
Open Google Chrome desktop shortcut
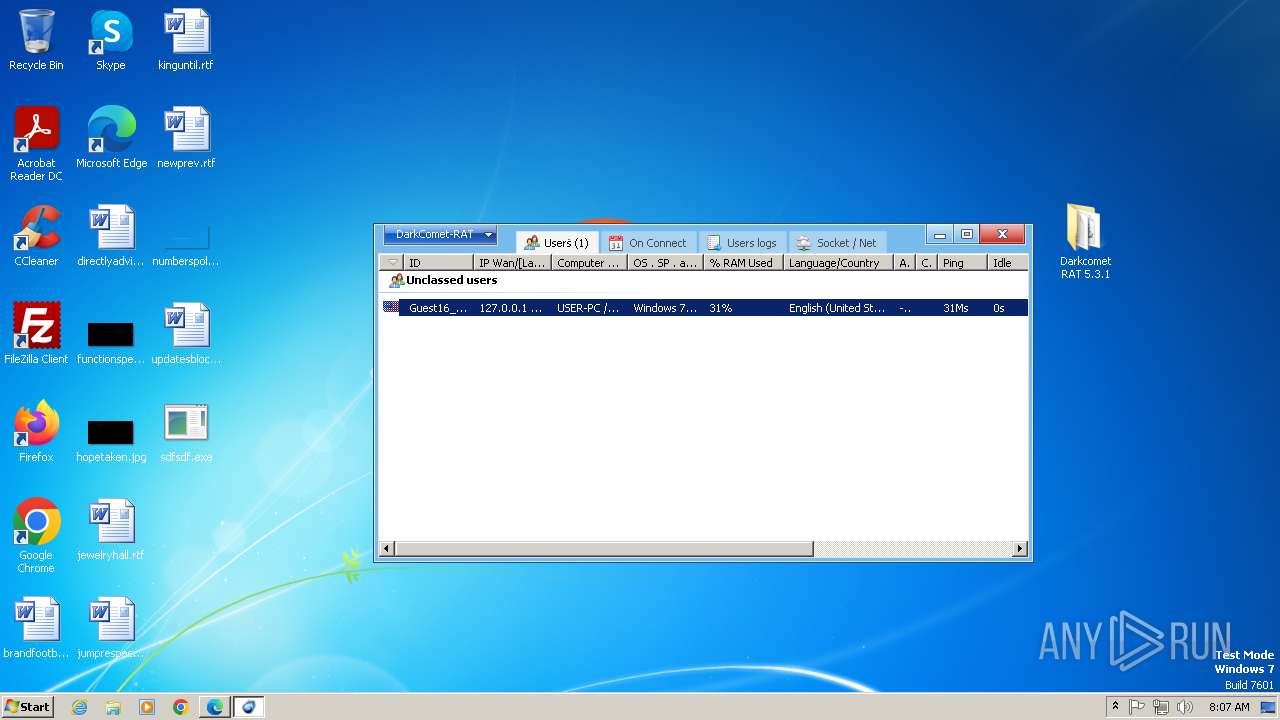(x=36, y=535)
